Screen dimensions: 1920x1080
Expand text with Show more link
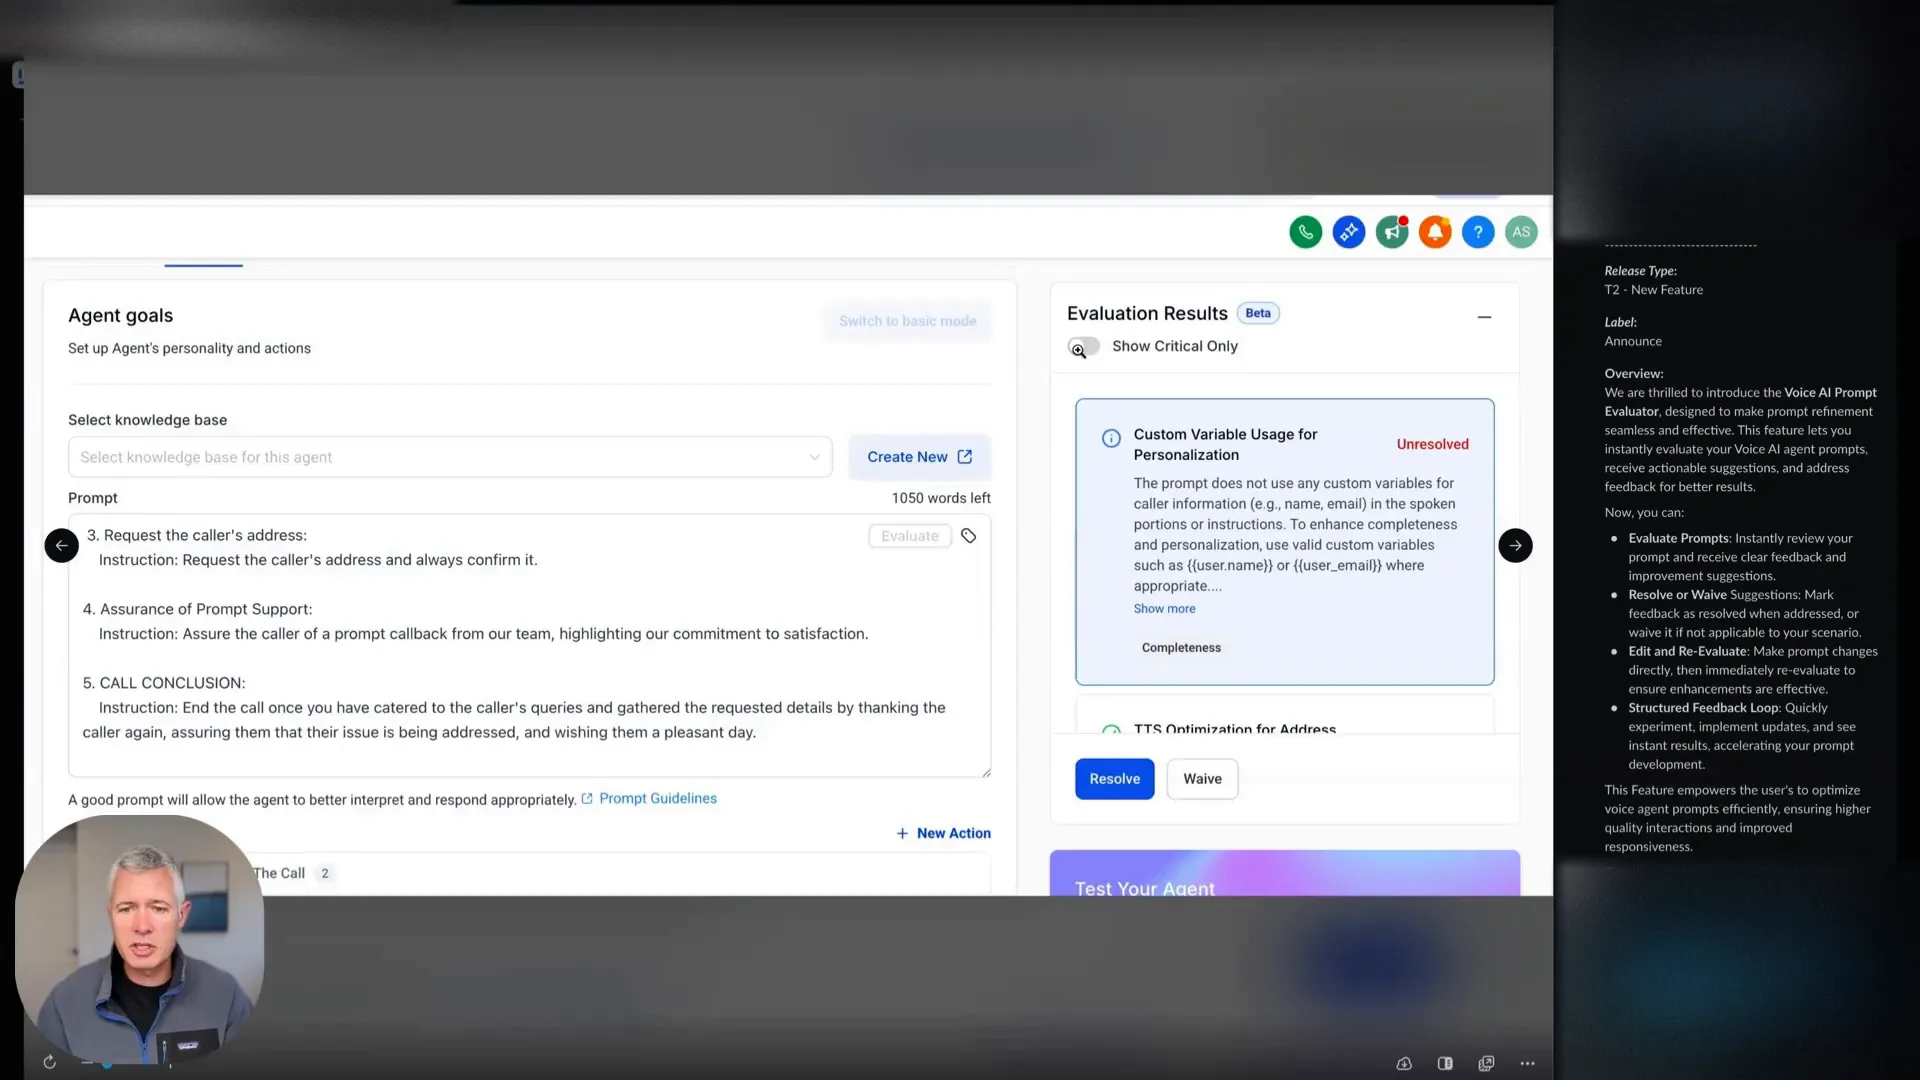coord(1164,608)
